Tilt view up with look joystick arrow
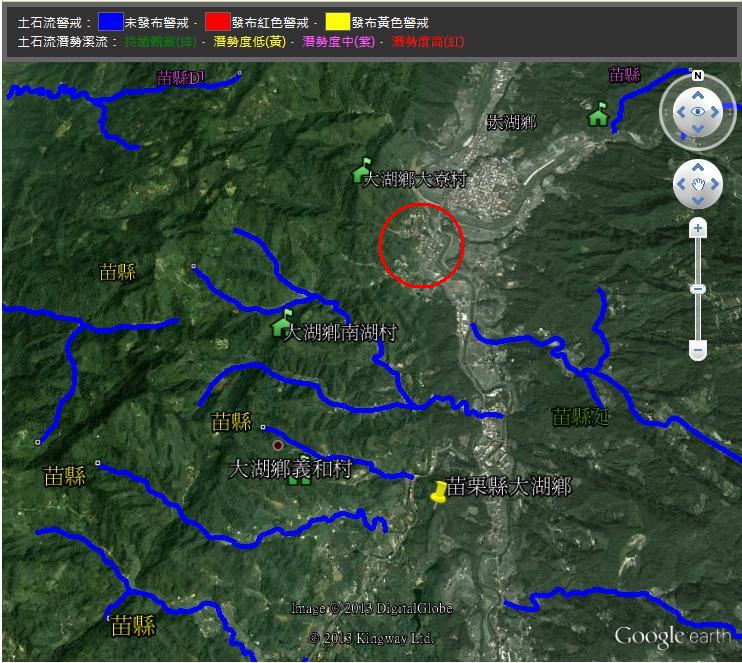The width and height of the screenshot is (742, 663). 698,94
